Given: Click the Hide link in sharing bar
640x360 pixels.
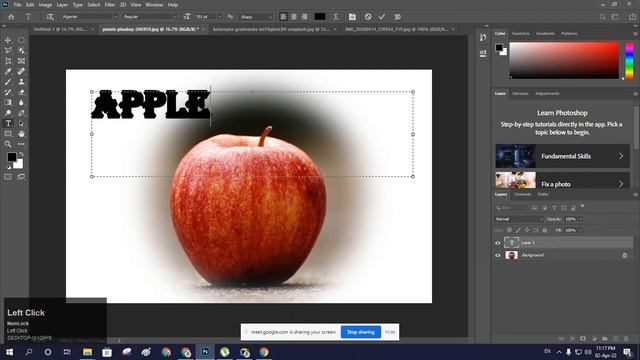Looking at the screenshot, I should (x=390, y=332).
